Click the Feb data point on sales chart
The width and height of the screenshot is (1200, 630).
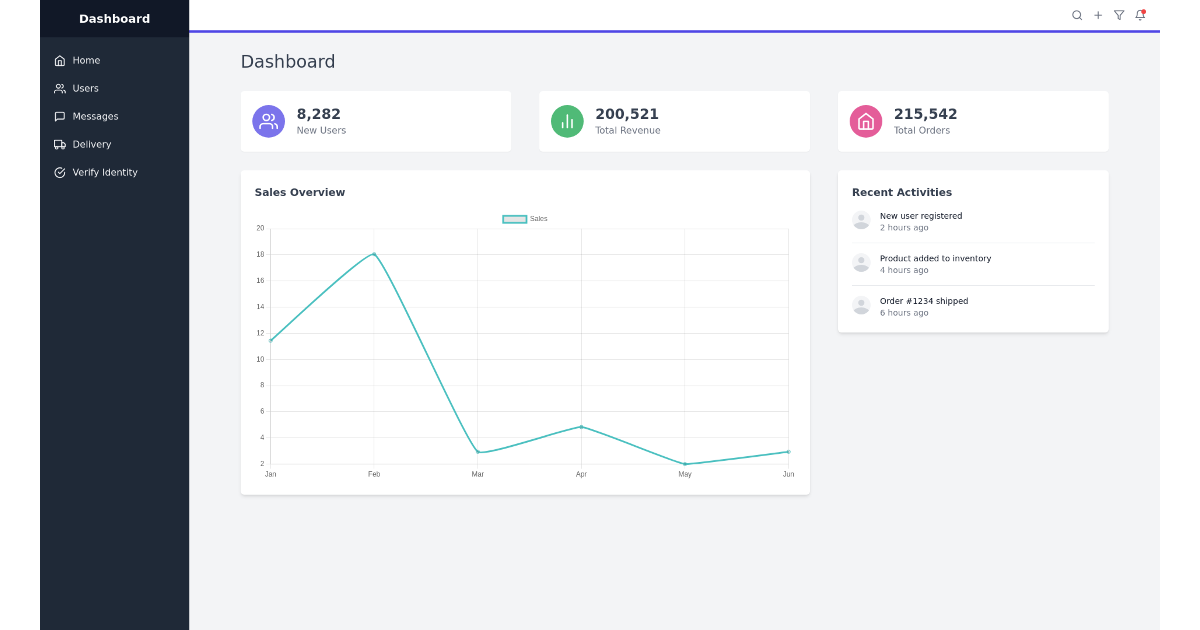[x=374, y=254]
